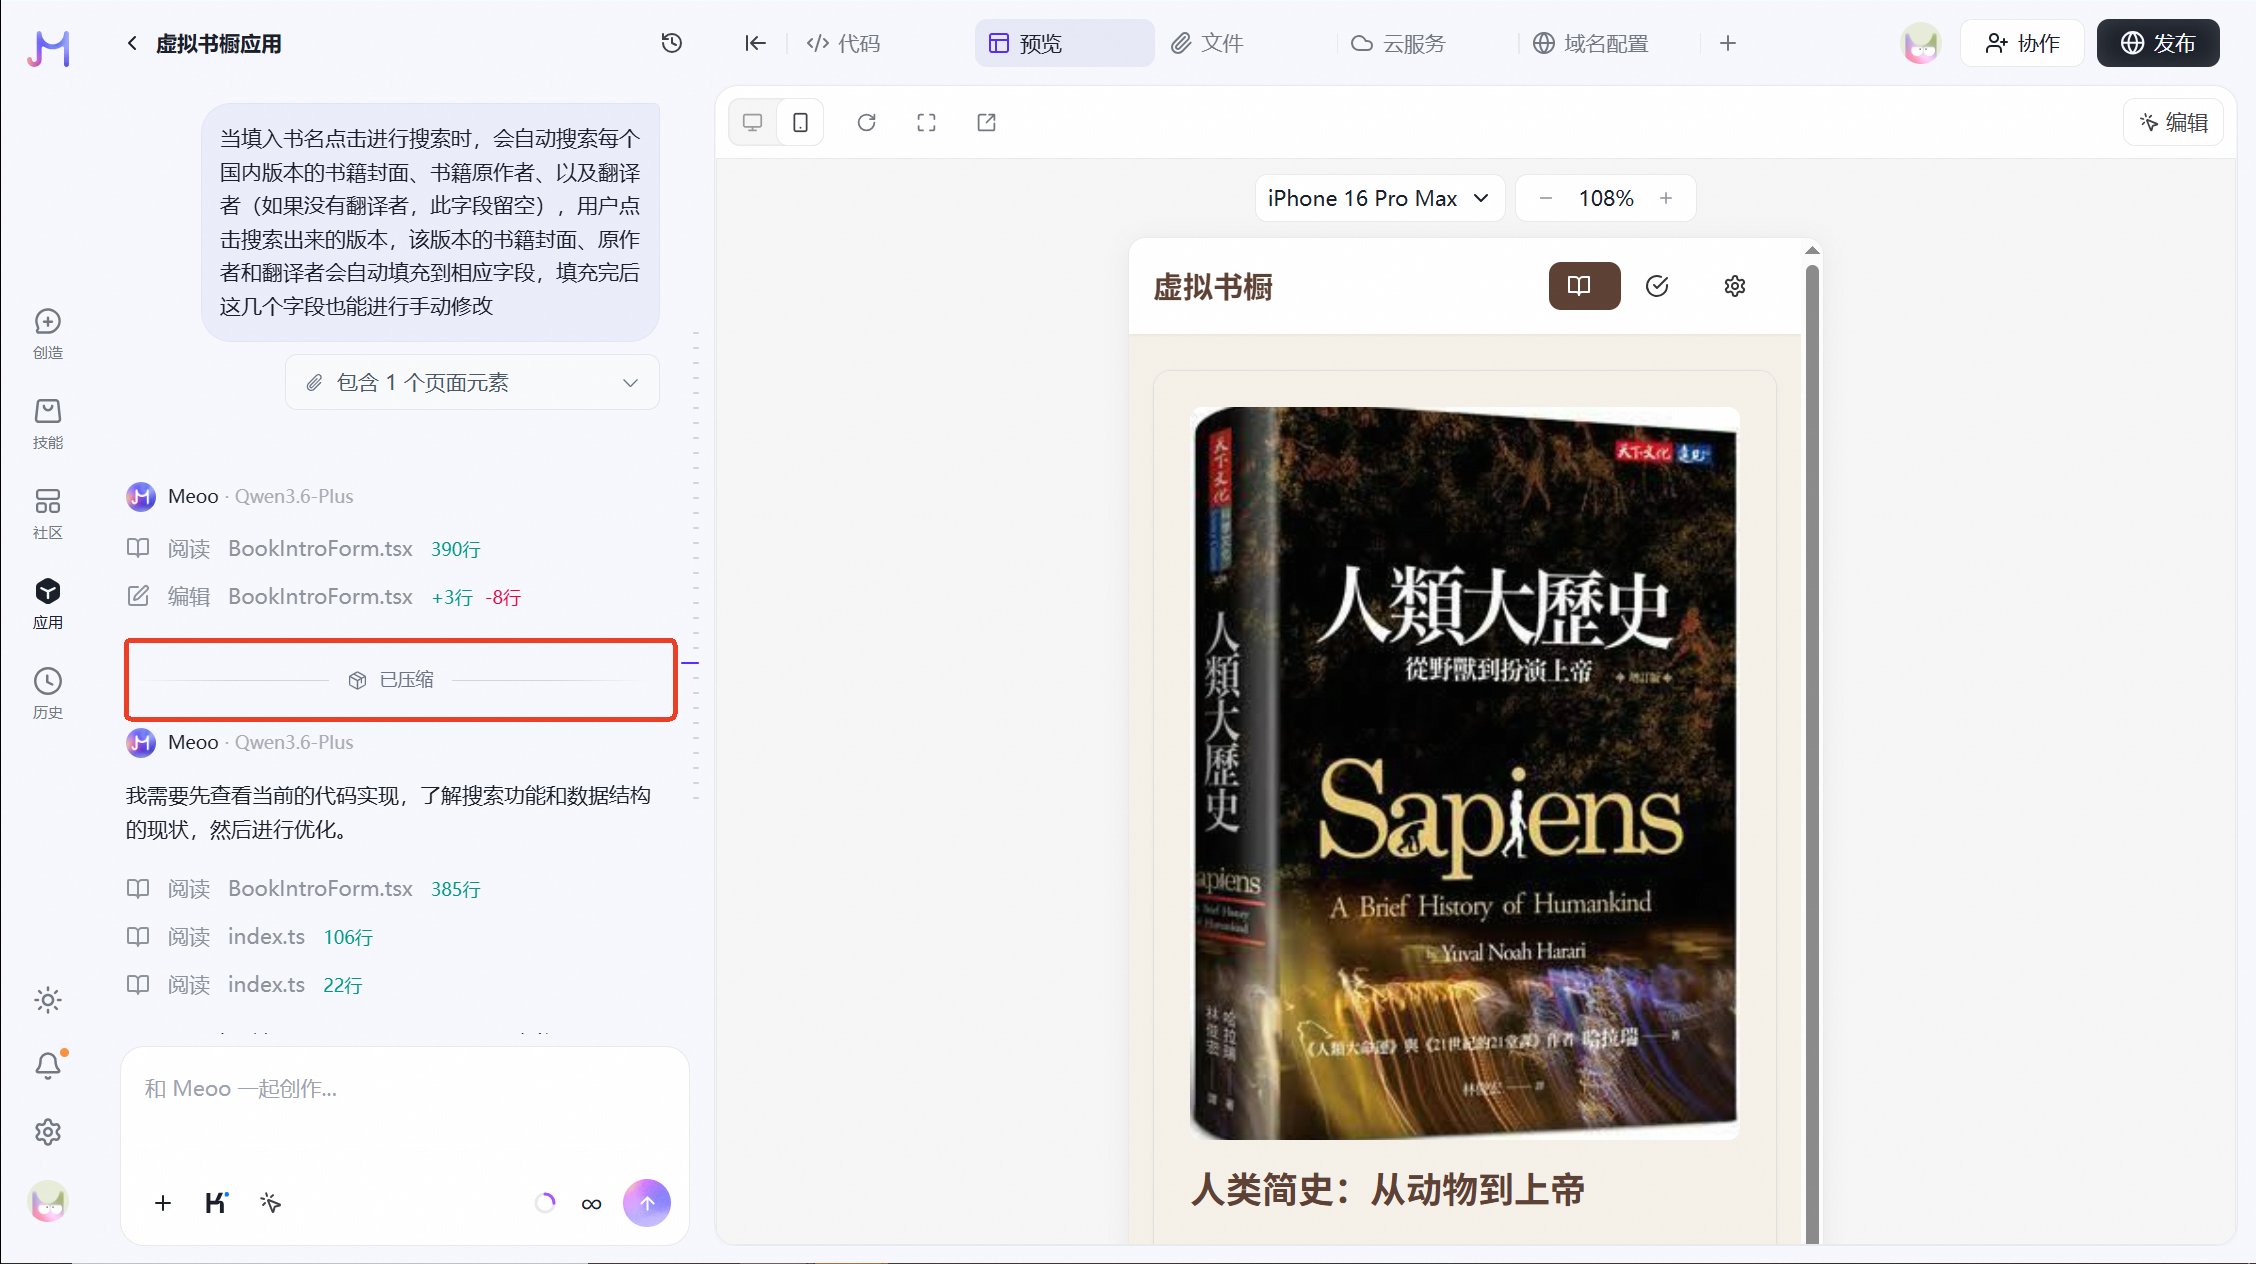Refresh the preview

(867, 122)
